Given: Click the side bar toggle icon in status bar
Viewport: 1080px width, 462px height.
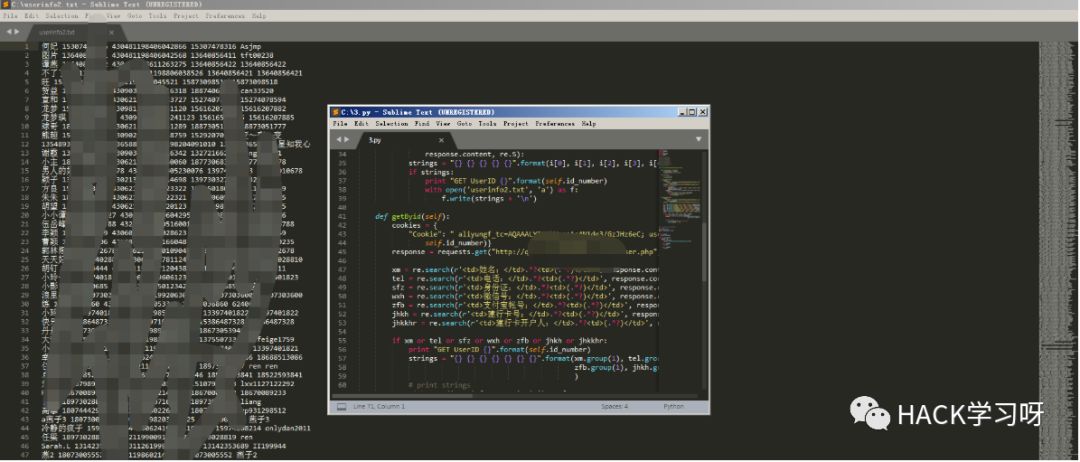Looking at the screenshot, I should click(x=341, y=407).
